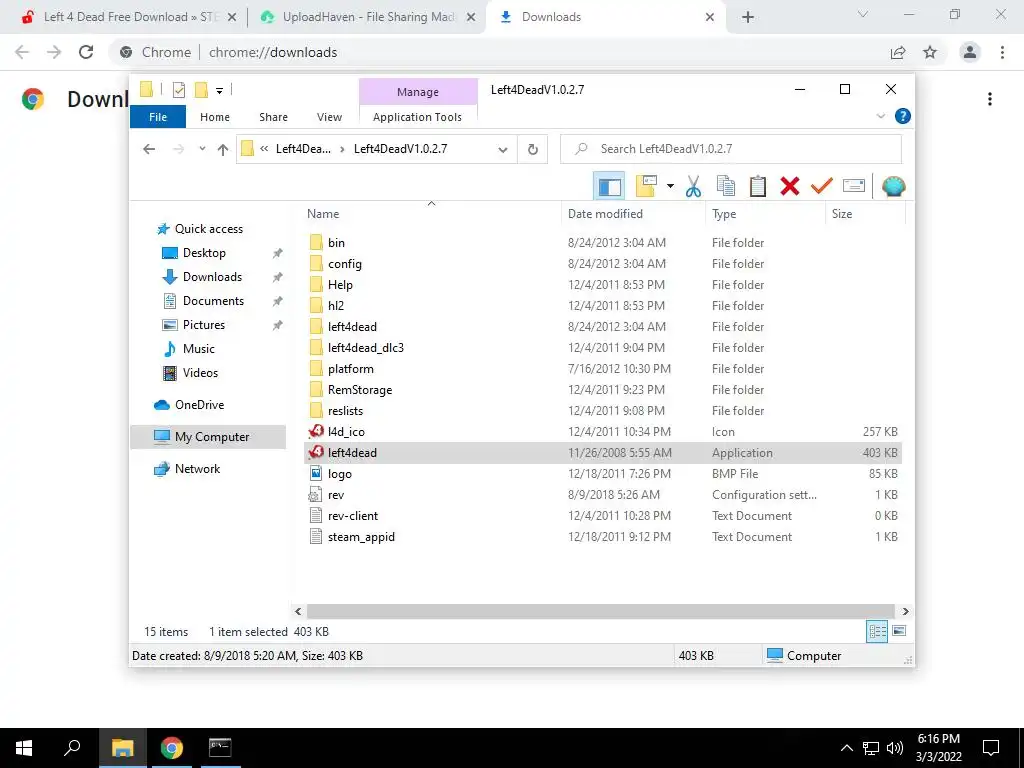Viewport: 1024px width, 768px height.
Task: Select Quick access in navigation pane
Action: click(209, 229)
